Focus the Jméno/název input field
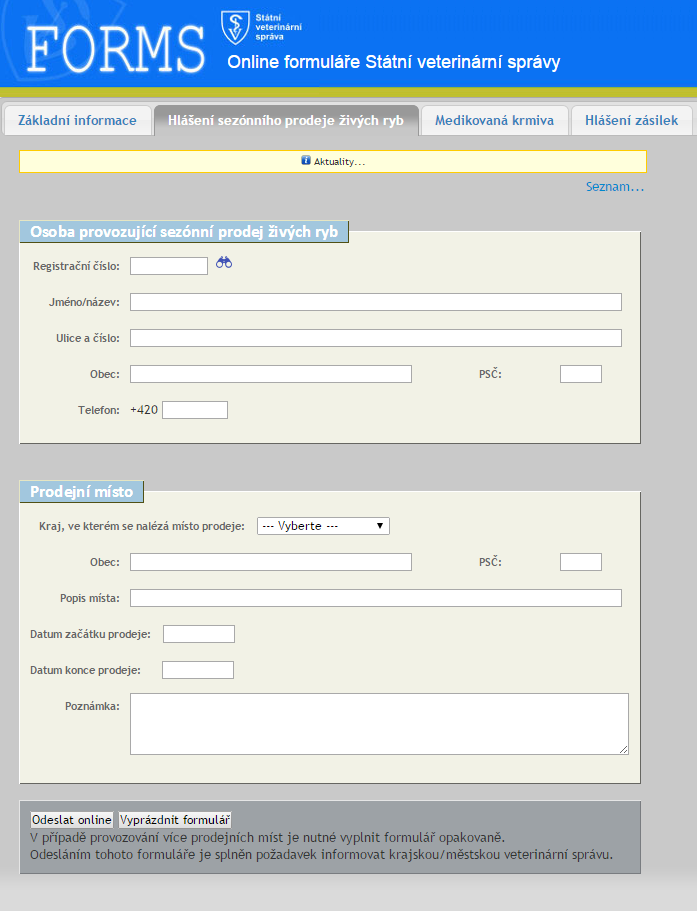 click(375, 302)
